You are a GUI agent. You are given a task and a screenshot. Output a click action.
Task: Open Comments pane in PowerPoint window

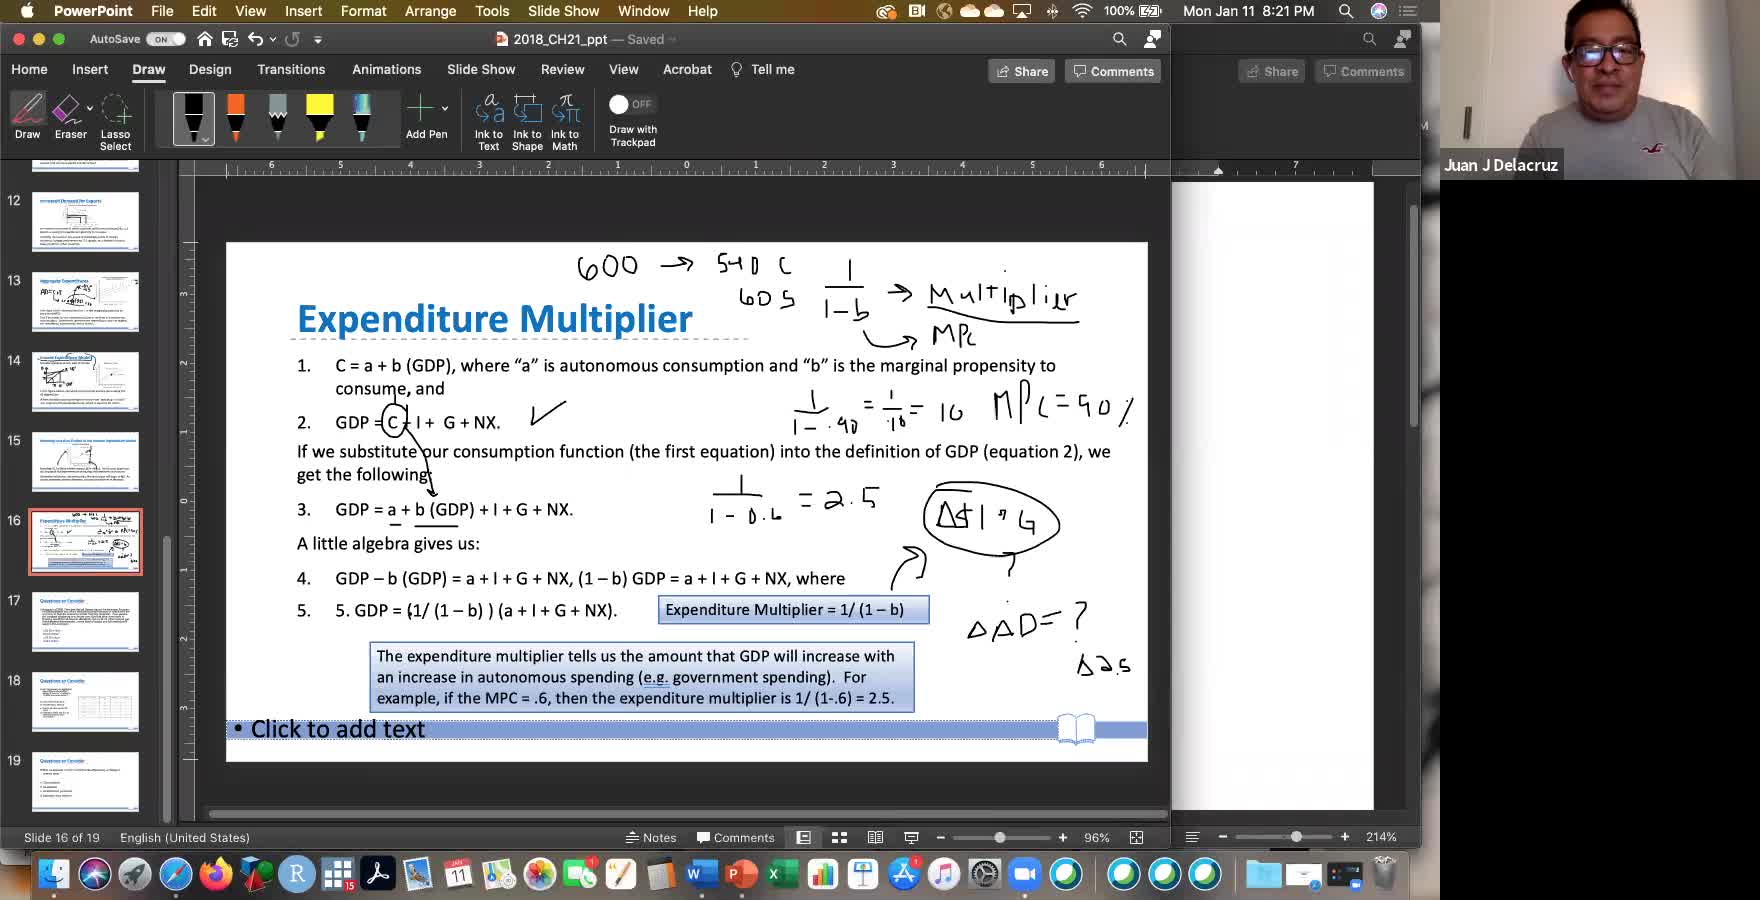click(x=1113, y=71)
